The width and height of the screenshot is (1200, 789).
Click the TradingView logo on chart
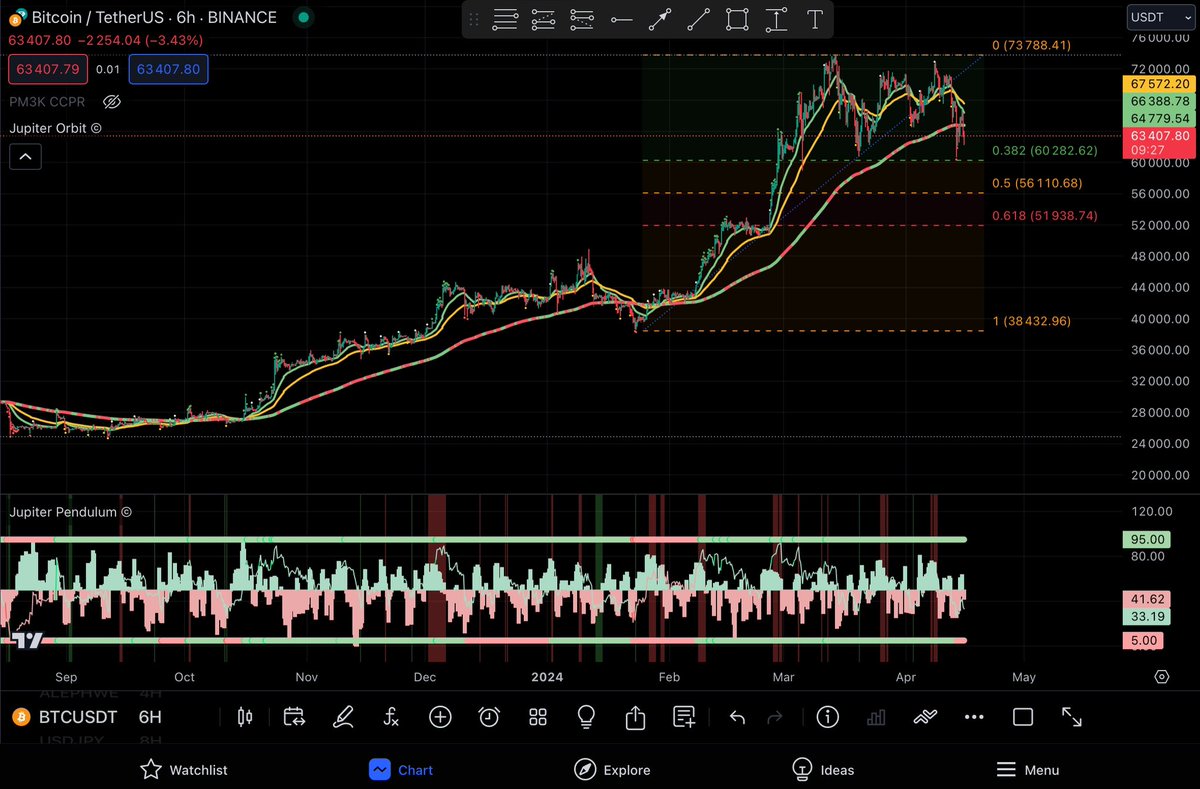(x=27, y=641)
